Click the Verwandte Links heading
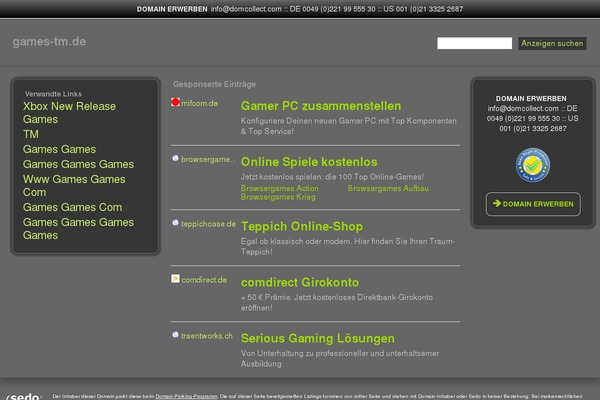Viewport: 600px width, 400px height. click(53, 94)
